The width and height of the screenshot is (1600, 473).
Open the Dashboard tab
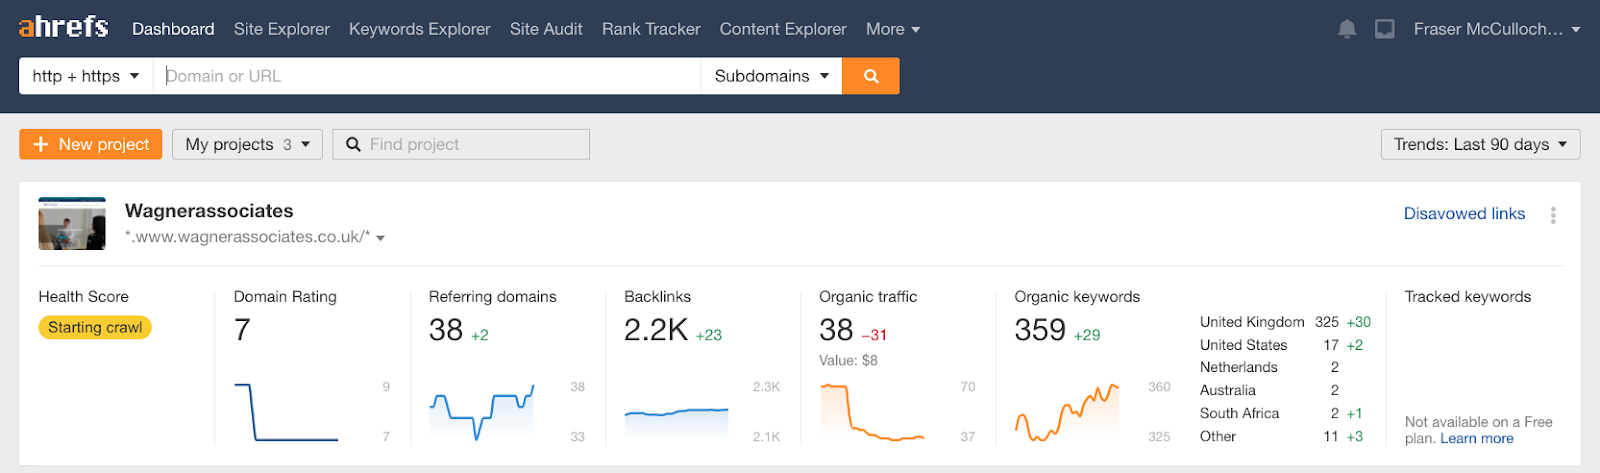tap(173, 29)
